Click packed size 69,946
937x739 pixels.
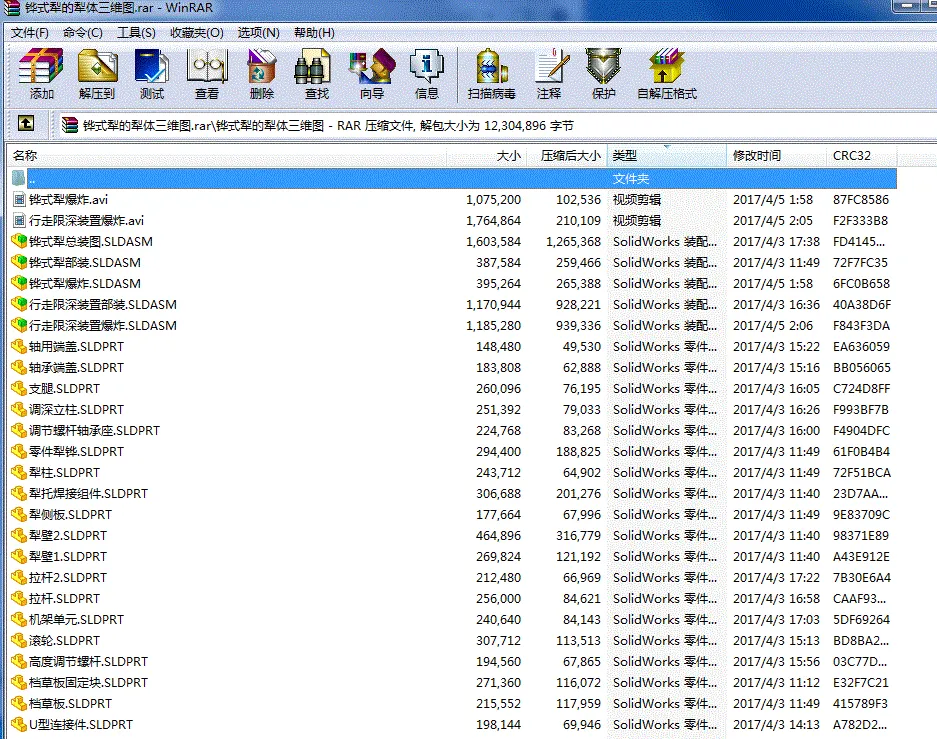click(582, 725)
